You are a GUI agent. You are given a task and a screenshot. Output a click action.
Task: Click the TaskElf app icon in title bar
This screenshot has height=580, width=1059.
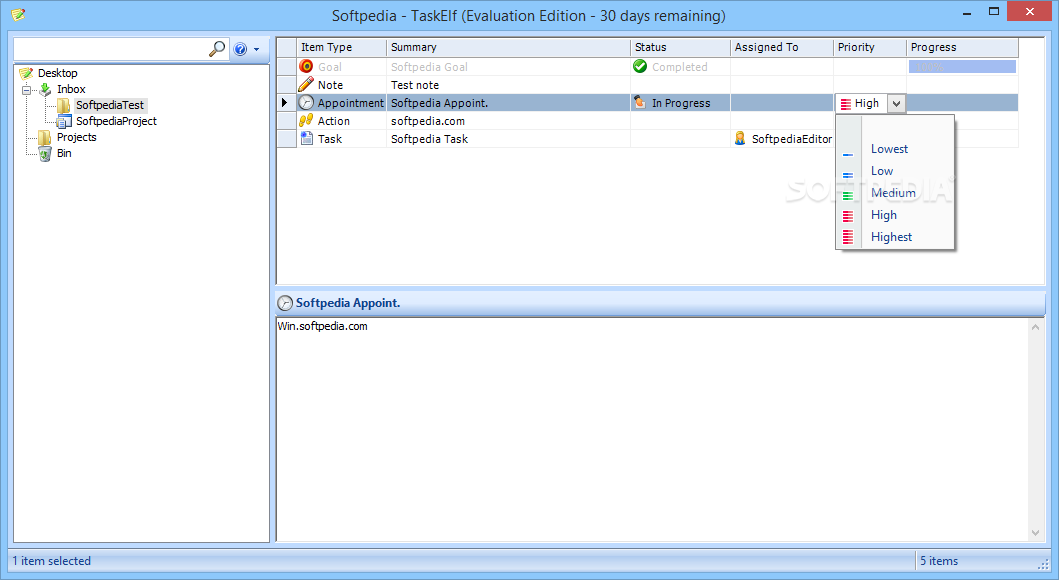pyautogui.click(x=18, y=14)
